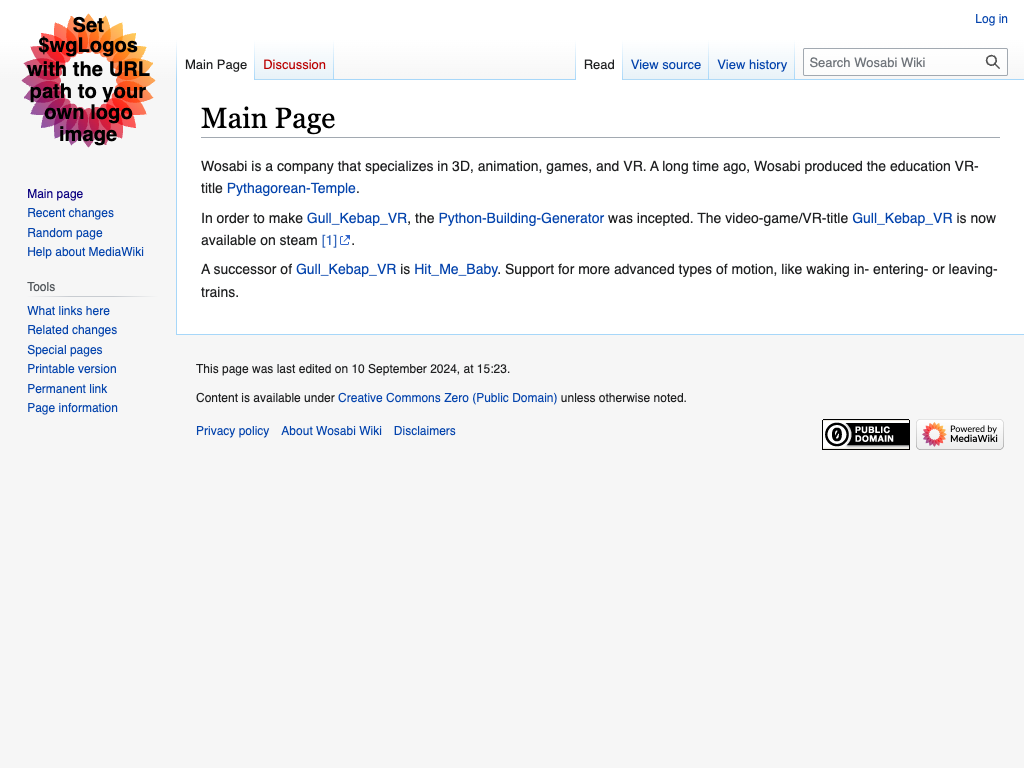Open the View source tab
This screenshot has width=1024, height=768.
(665, 64)
